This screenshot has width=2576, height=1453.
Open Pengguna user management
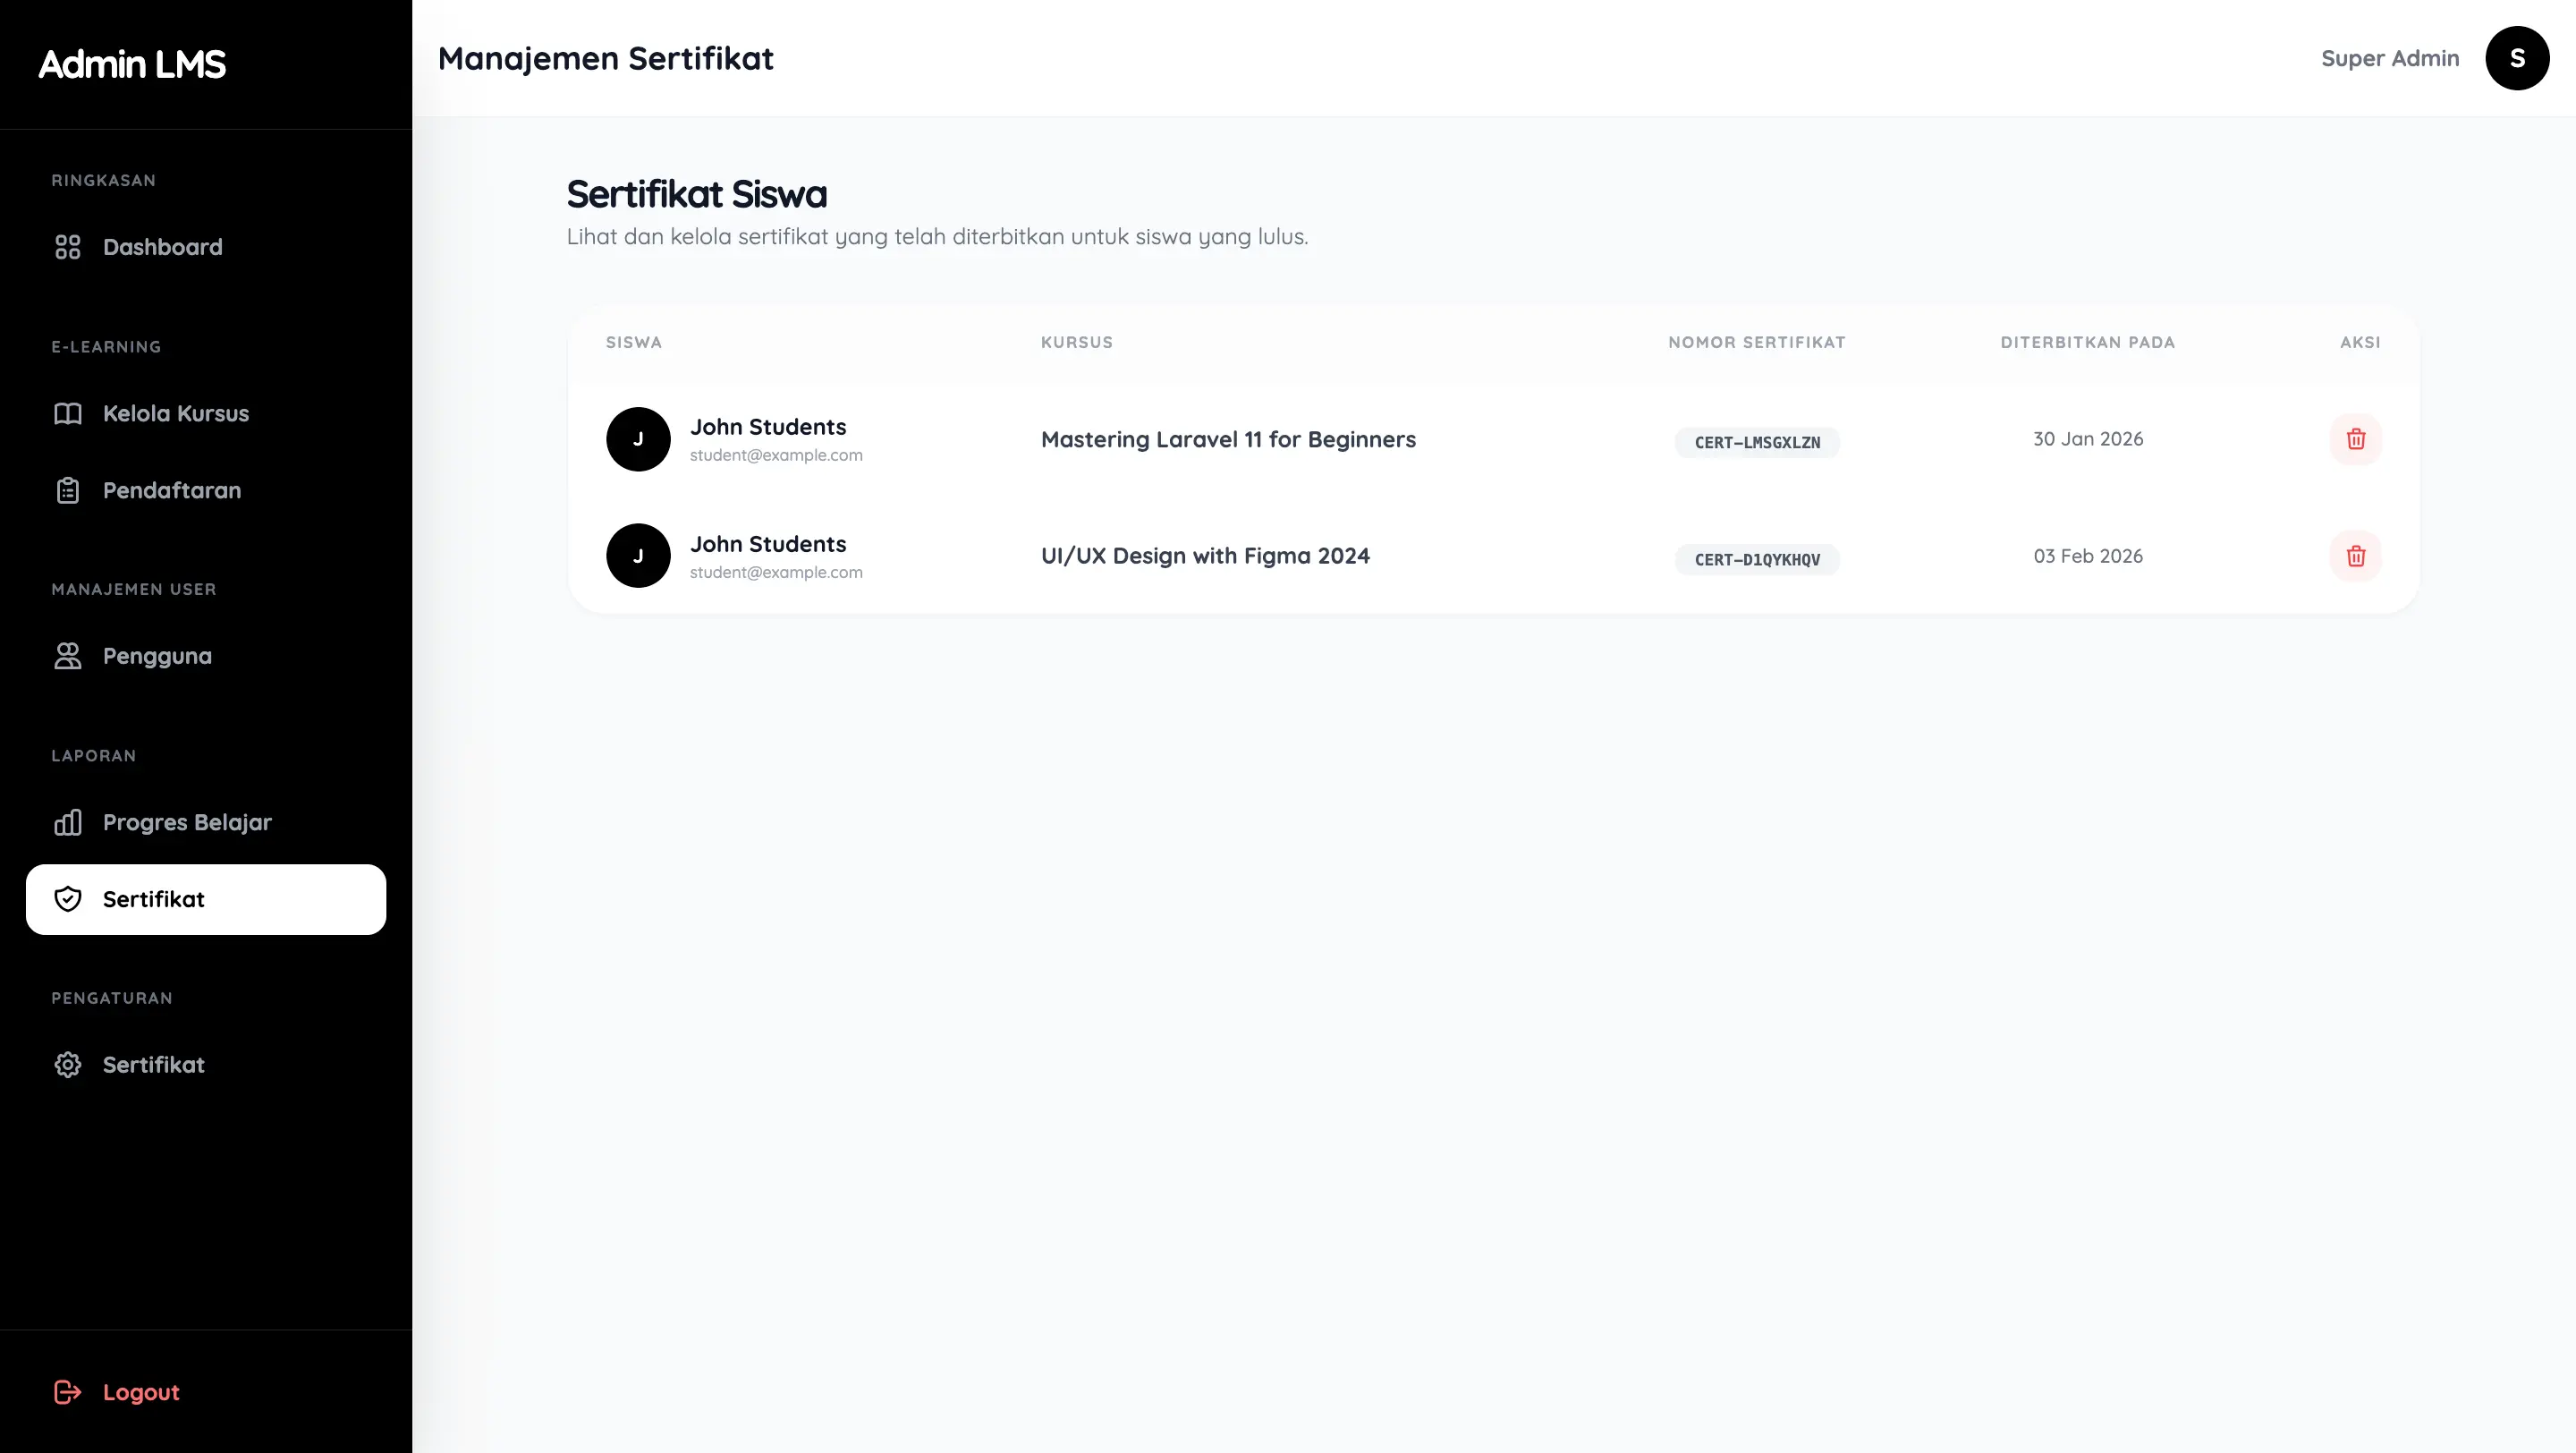(157, 656)
